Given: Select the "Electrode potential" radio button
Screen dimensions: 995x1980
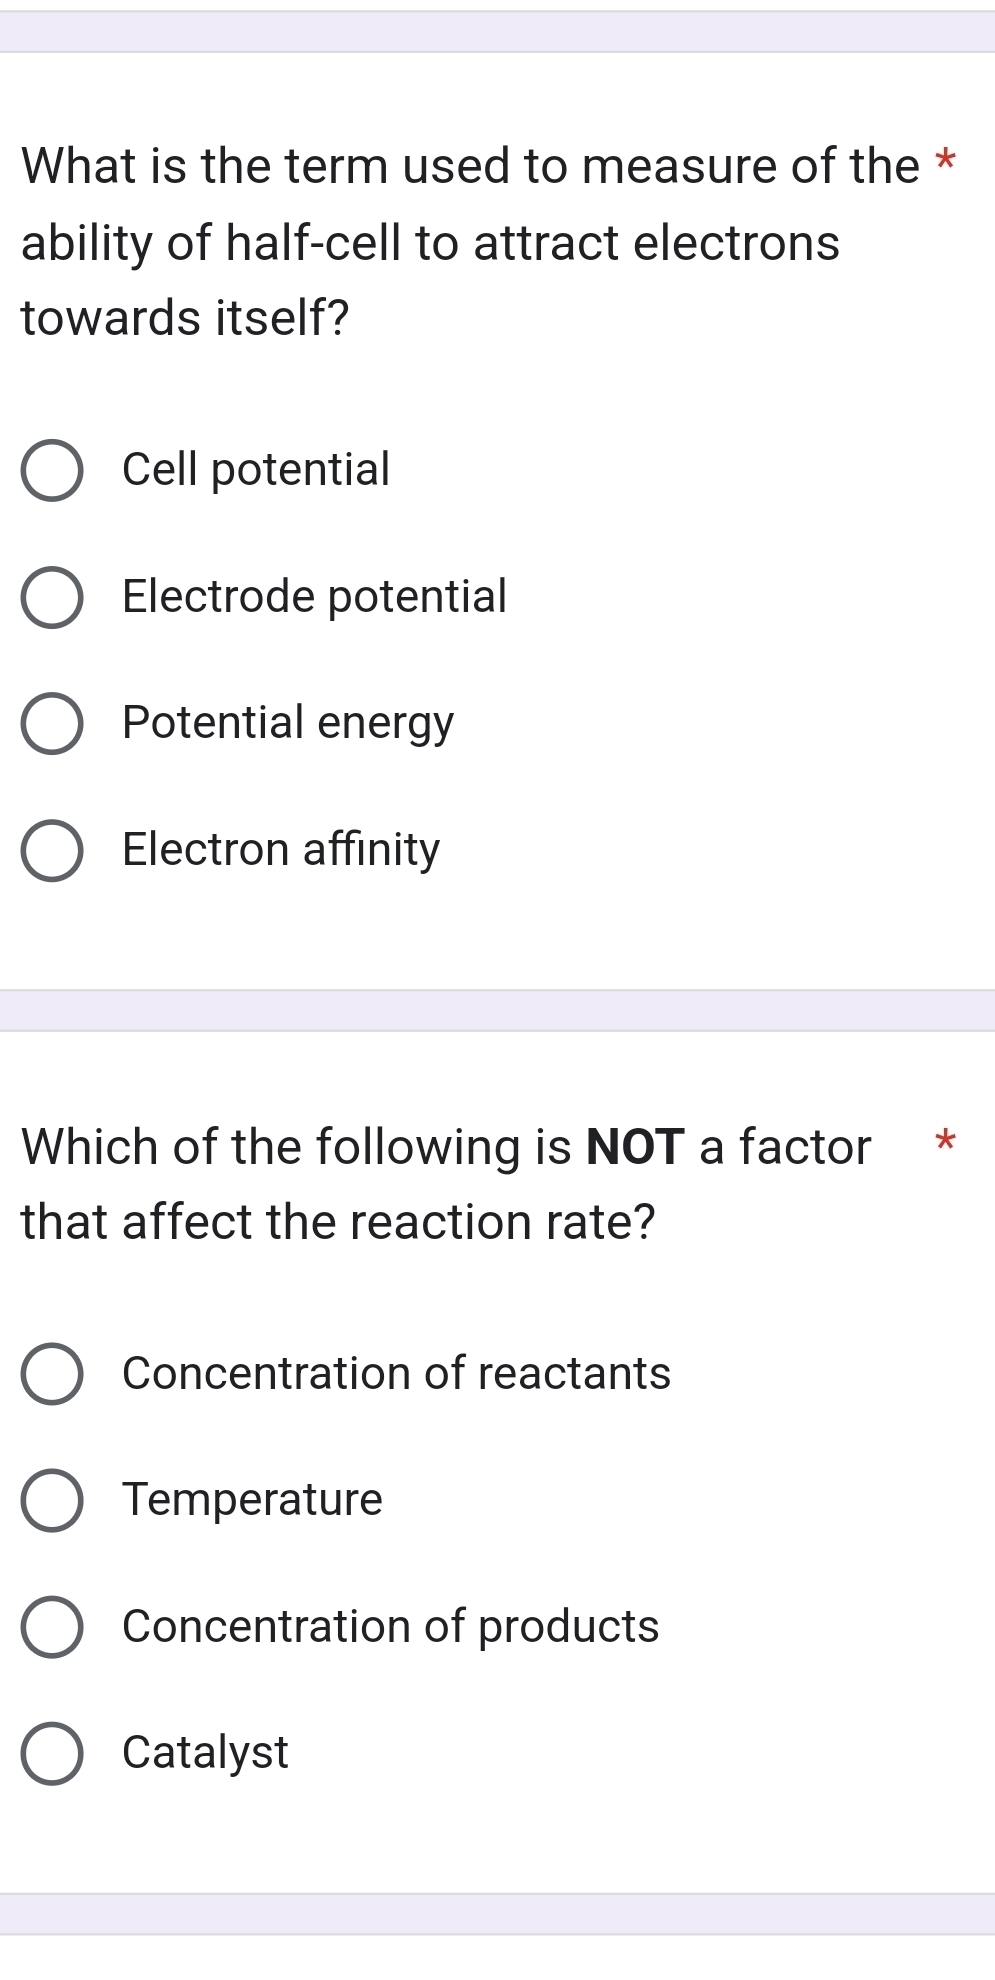Looking at the screenshot, I should coord(54,596).
